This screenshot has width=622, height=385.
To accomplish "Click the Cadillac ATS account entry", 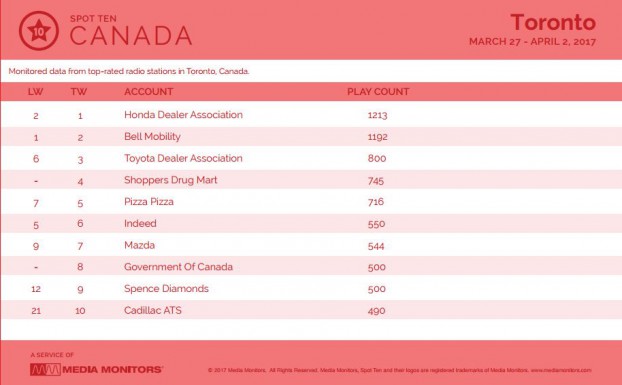I will pos(153,310).
